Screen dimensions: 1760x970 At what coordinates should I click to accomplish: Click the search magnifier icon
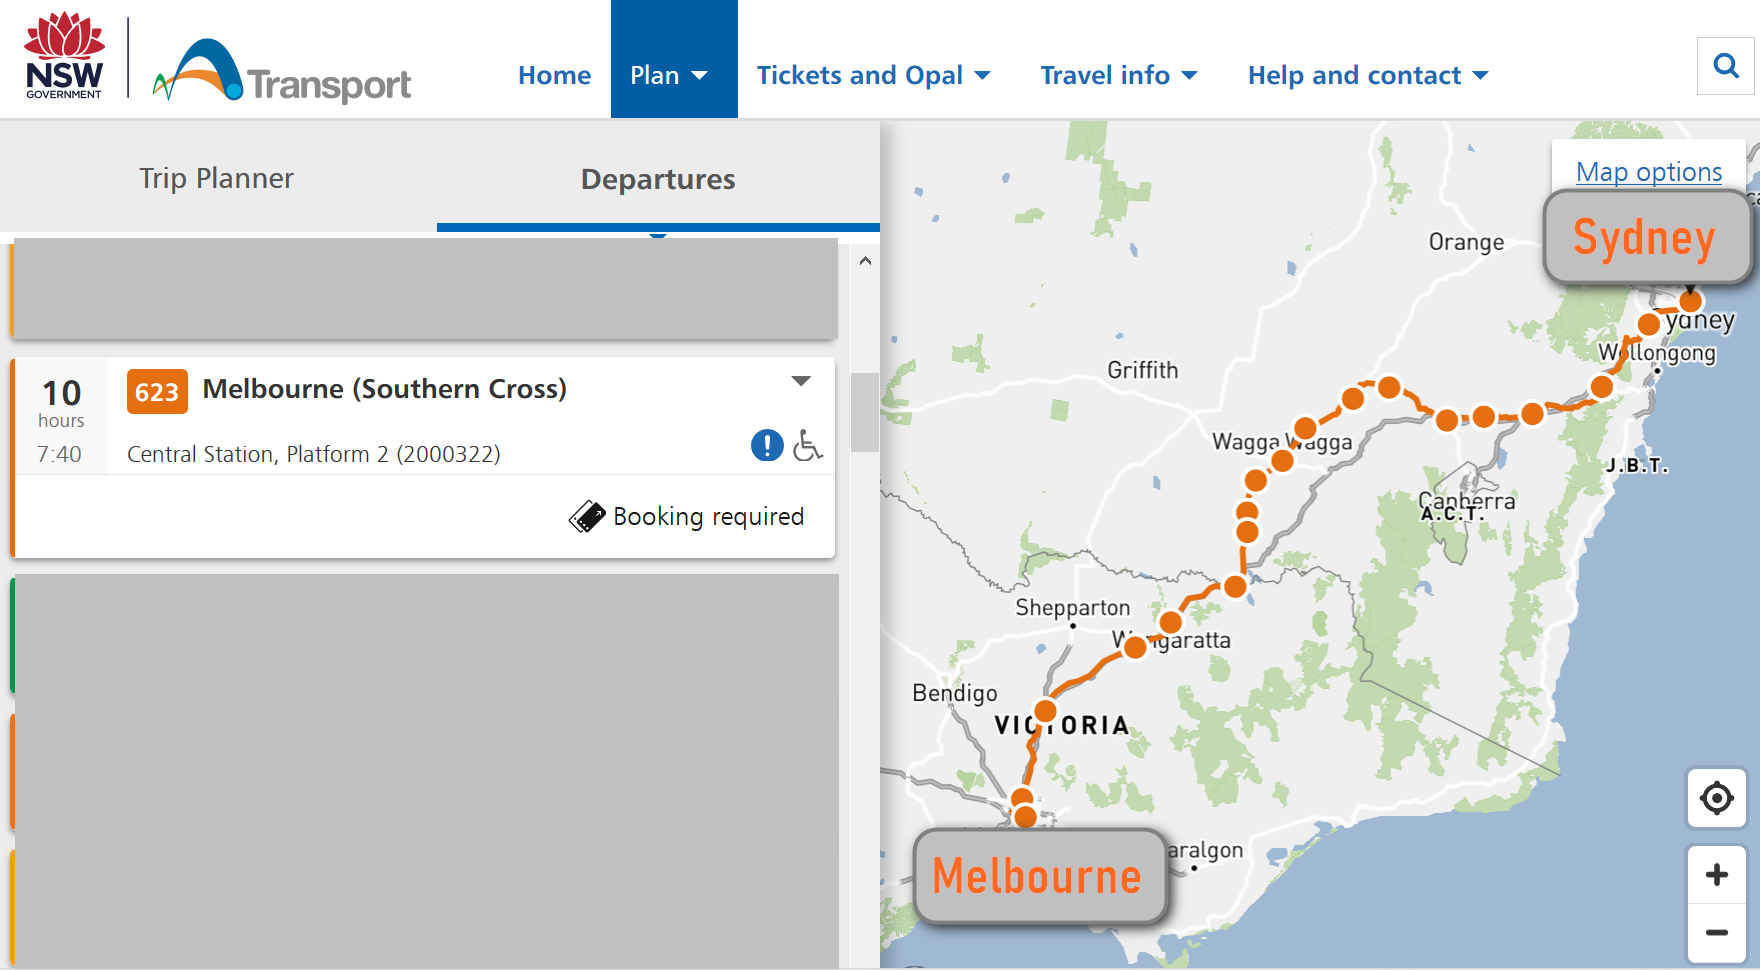pos(1725,66)
